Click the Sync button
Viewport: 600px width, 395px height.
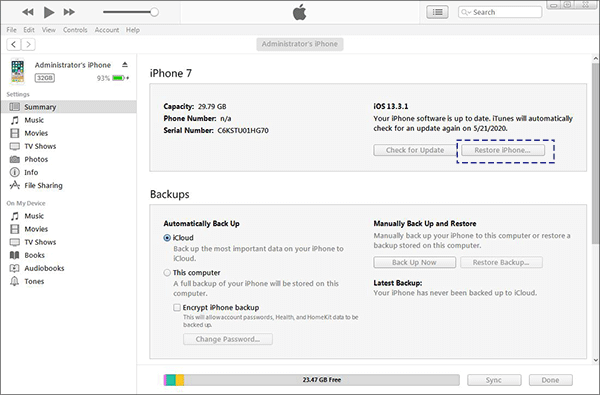coord(494,380)
